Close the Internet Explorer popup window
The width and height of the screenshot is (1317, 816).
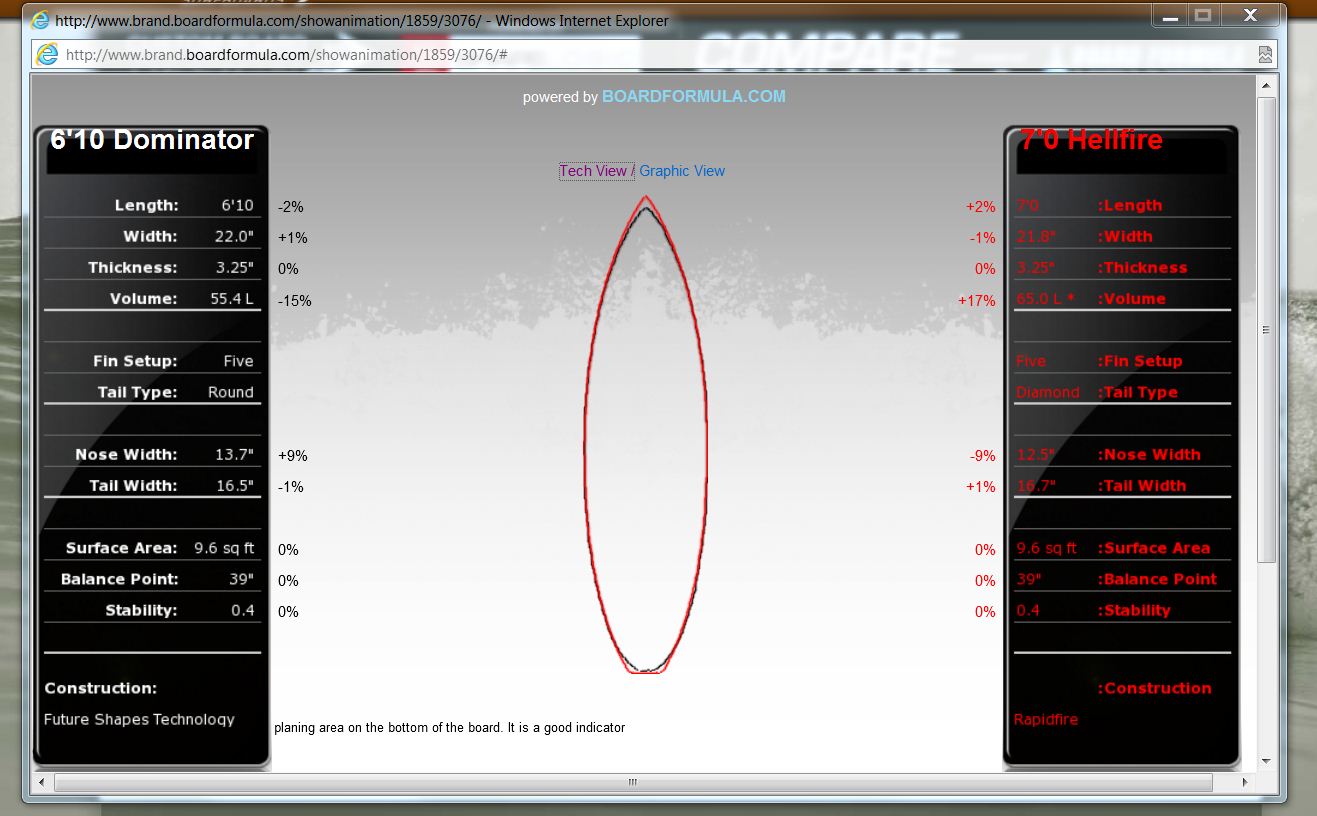1250,16
